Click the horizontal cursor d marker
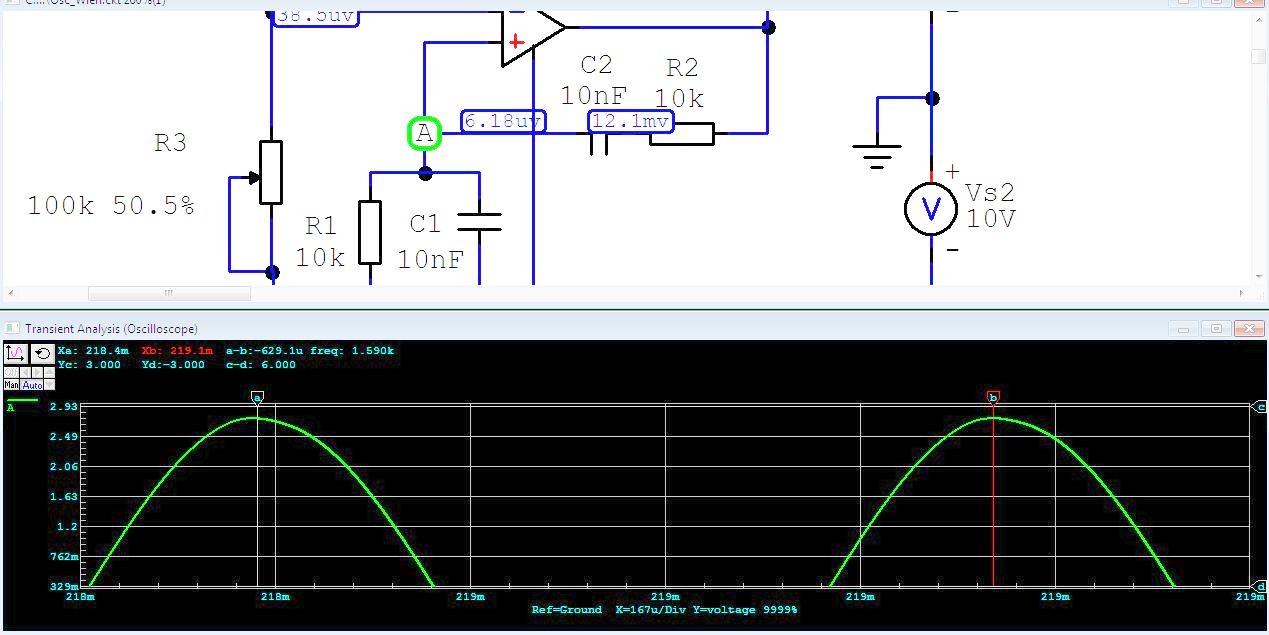 coord(1260,586)
